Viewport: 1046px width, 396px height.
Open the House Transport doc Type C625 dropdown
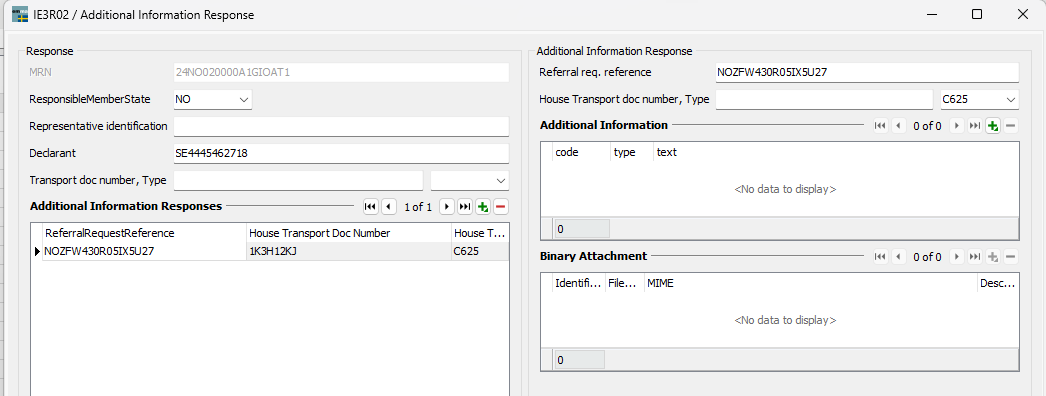coord(1010,99)
